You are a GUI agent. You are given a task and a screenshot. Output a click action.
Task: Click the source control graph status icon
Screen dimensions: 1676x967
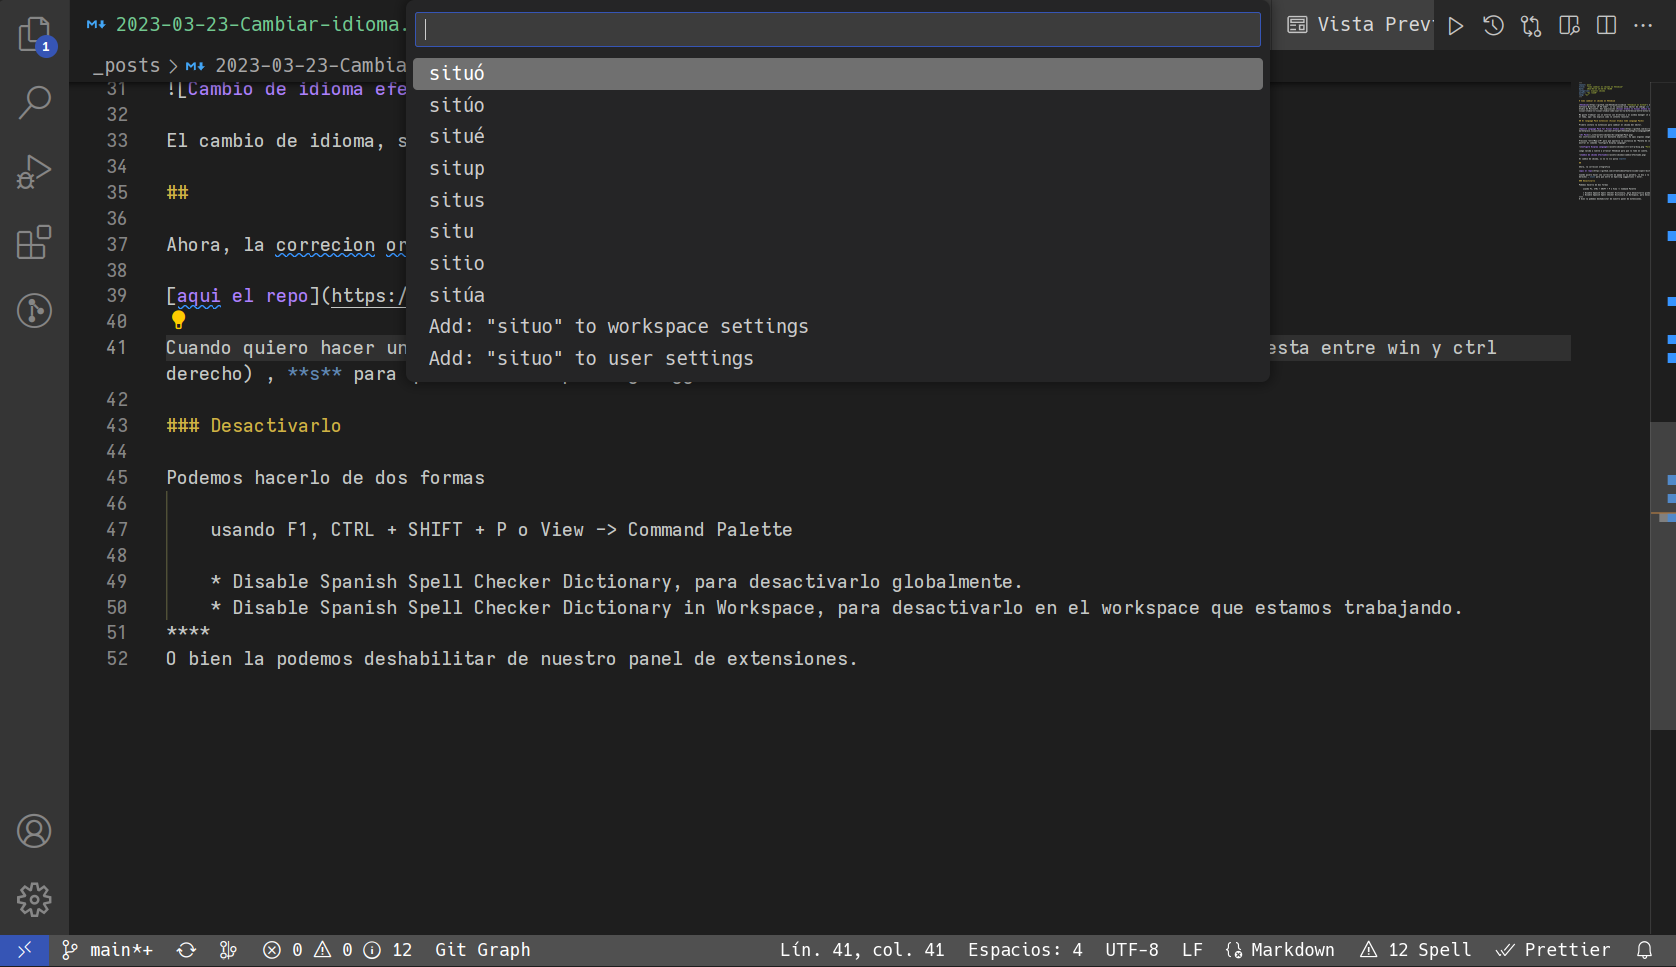[x=228, y=950]
